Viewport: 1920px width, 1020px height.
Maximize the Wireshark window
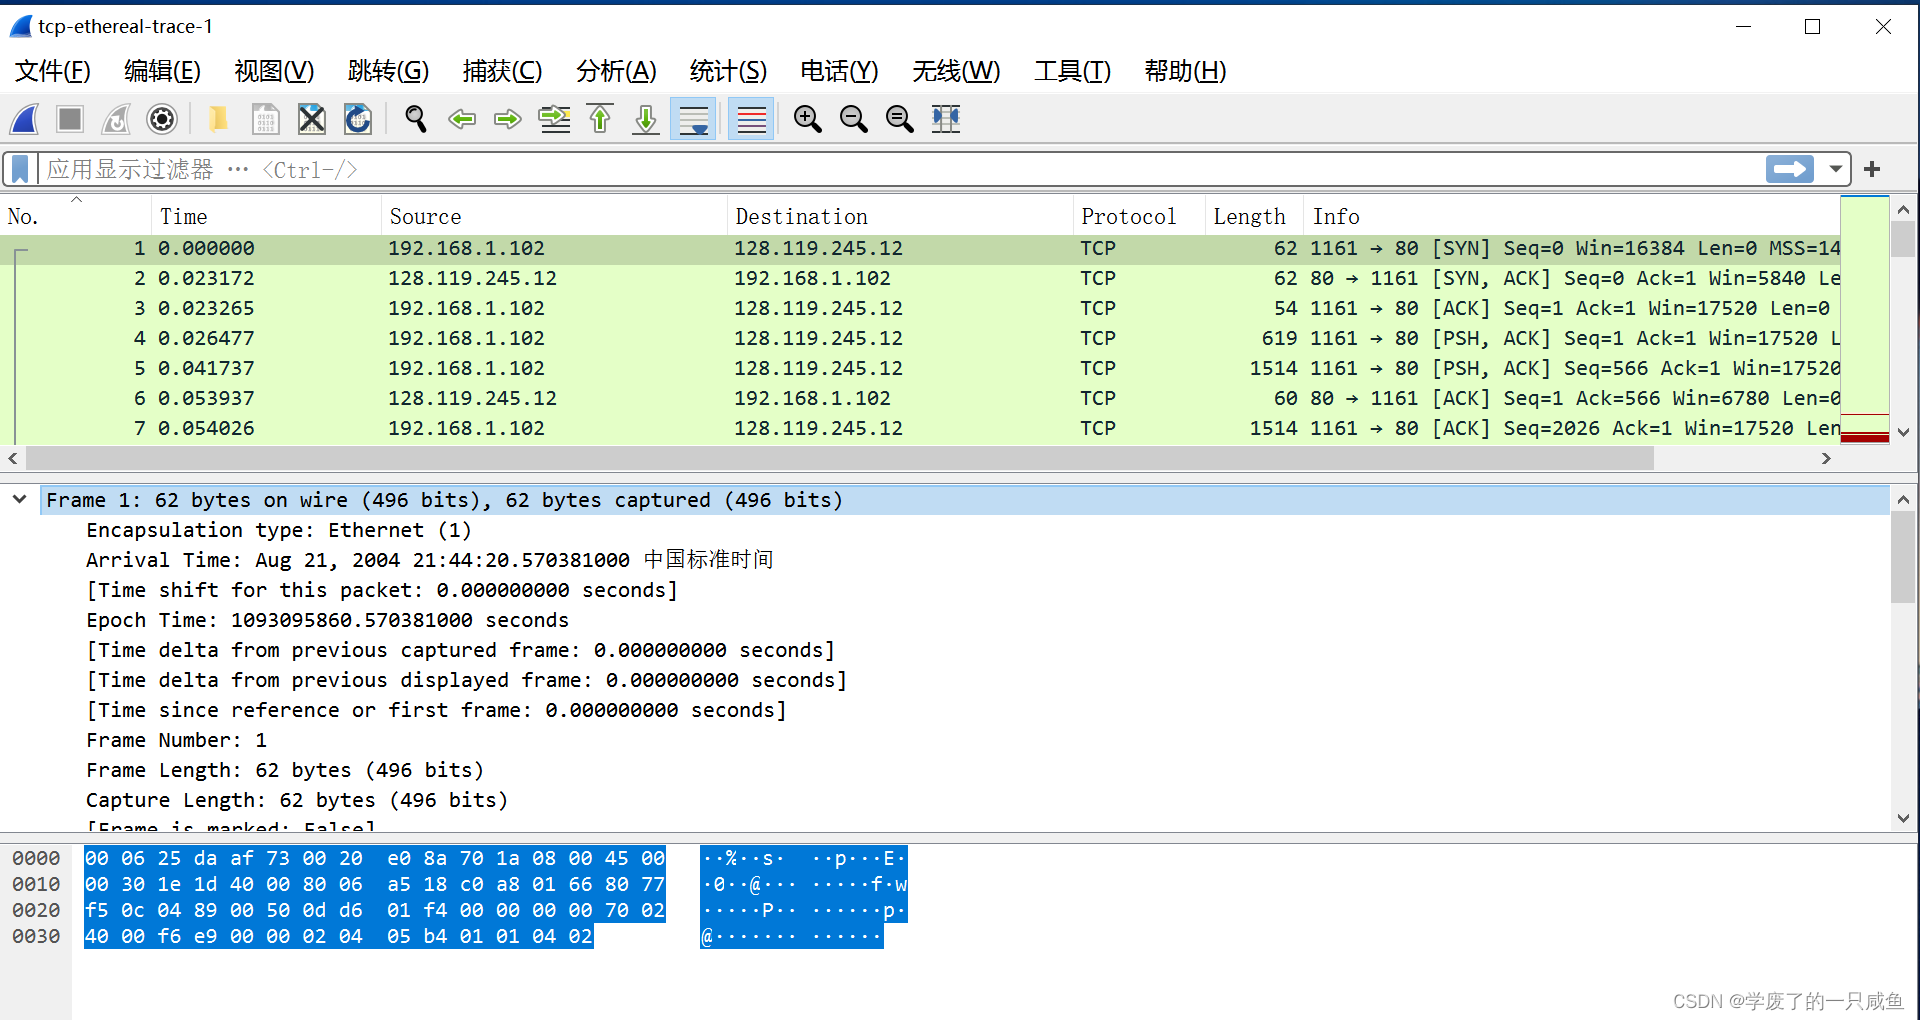(x=1812, y=27)
